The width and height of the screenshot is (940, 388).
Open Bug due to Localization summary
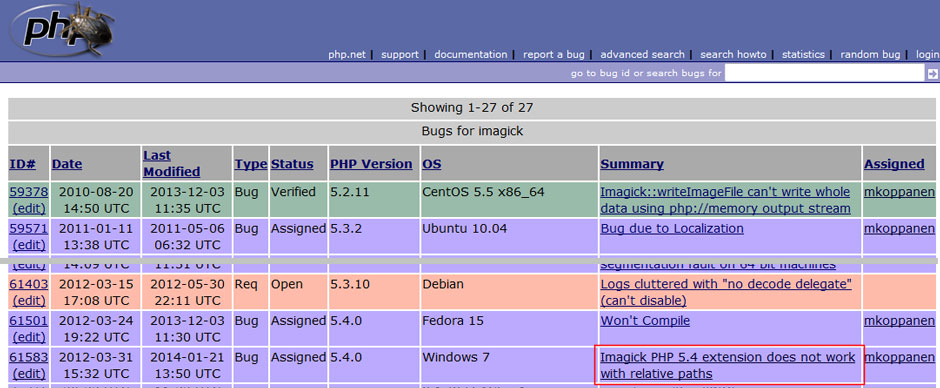(x=672, y=228)
